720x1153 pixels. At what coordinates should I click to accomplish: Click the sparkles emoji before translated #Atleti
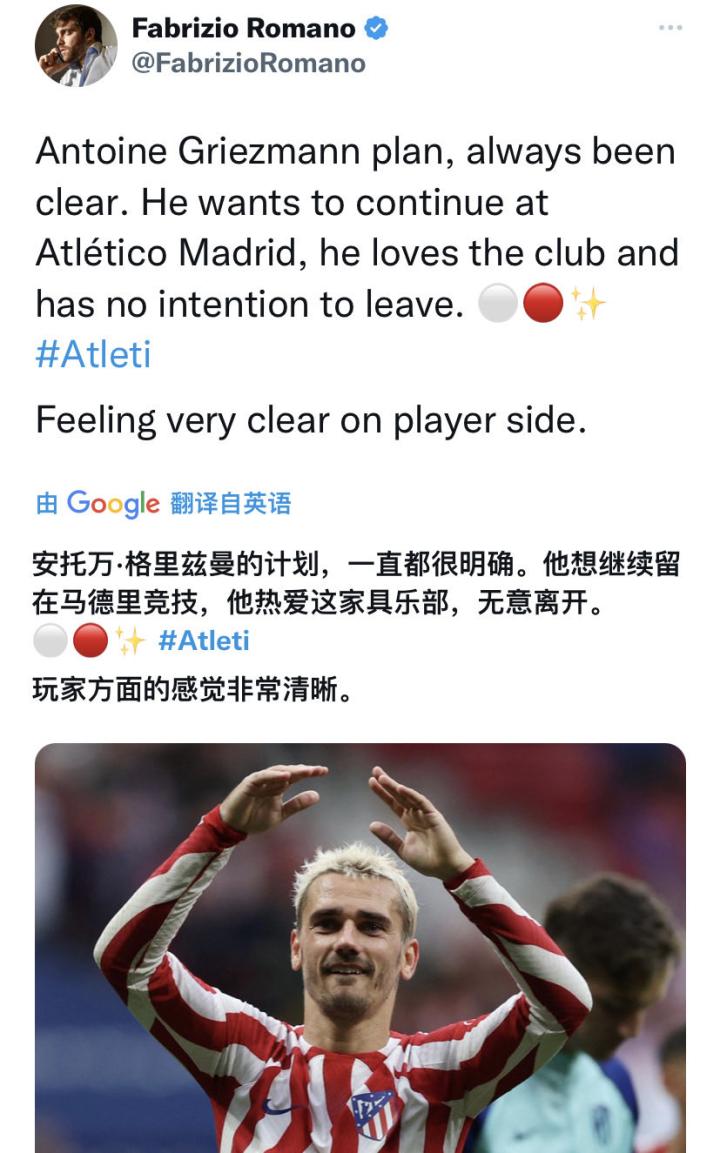click(131, 640)
